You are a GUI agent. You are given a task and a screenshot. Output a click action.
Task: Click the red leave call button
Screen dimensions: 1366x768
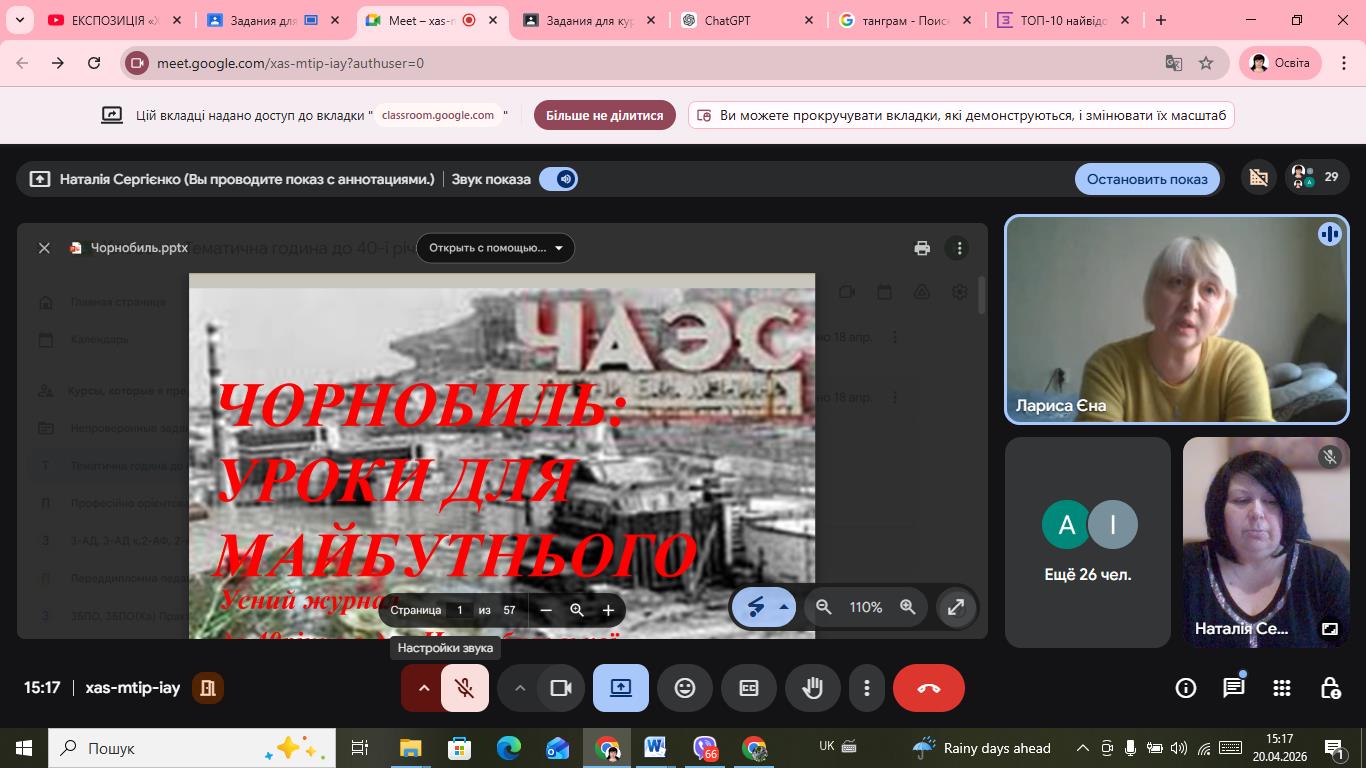pyautogui.click(x=928, y=688)
